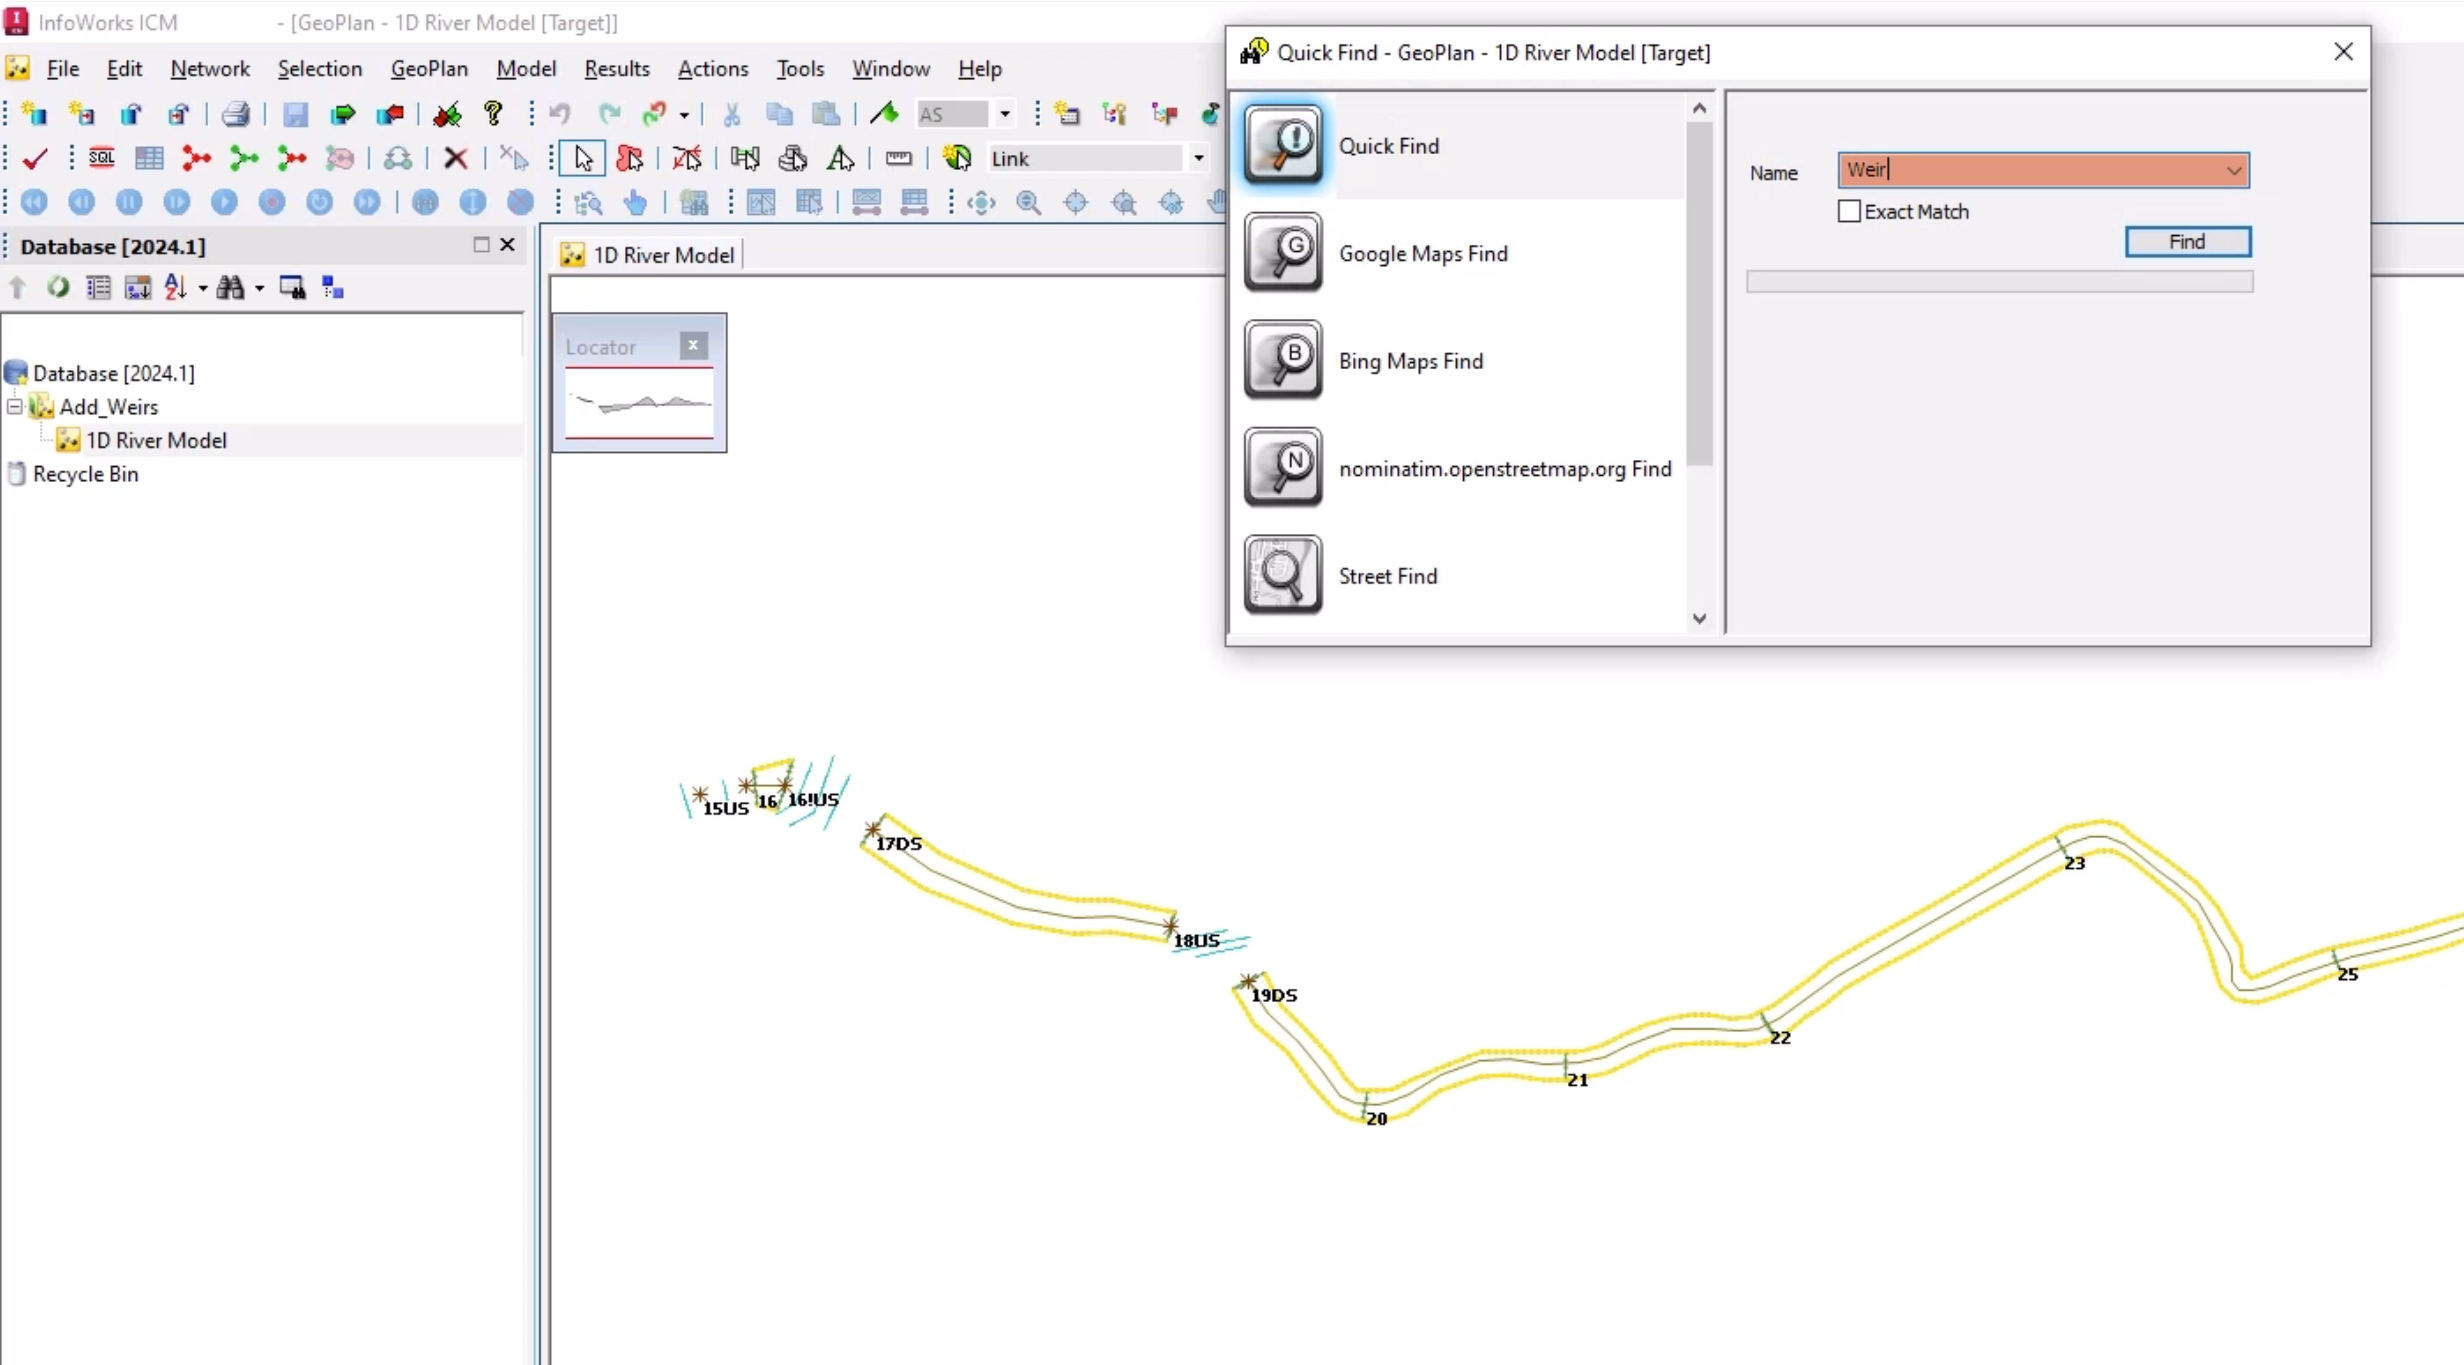2464x1365 pixels.
Task: Click the green arrow commit changes icon
Action: click(x=342, y=114)
